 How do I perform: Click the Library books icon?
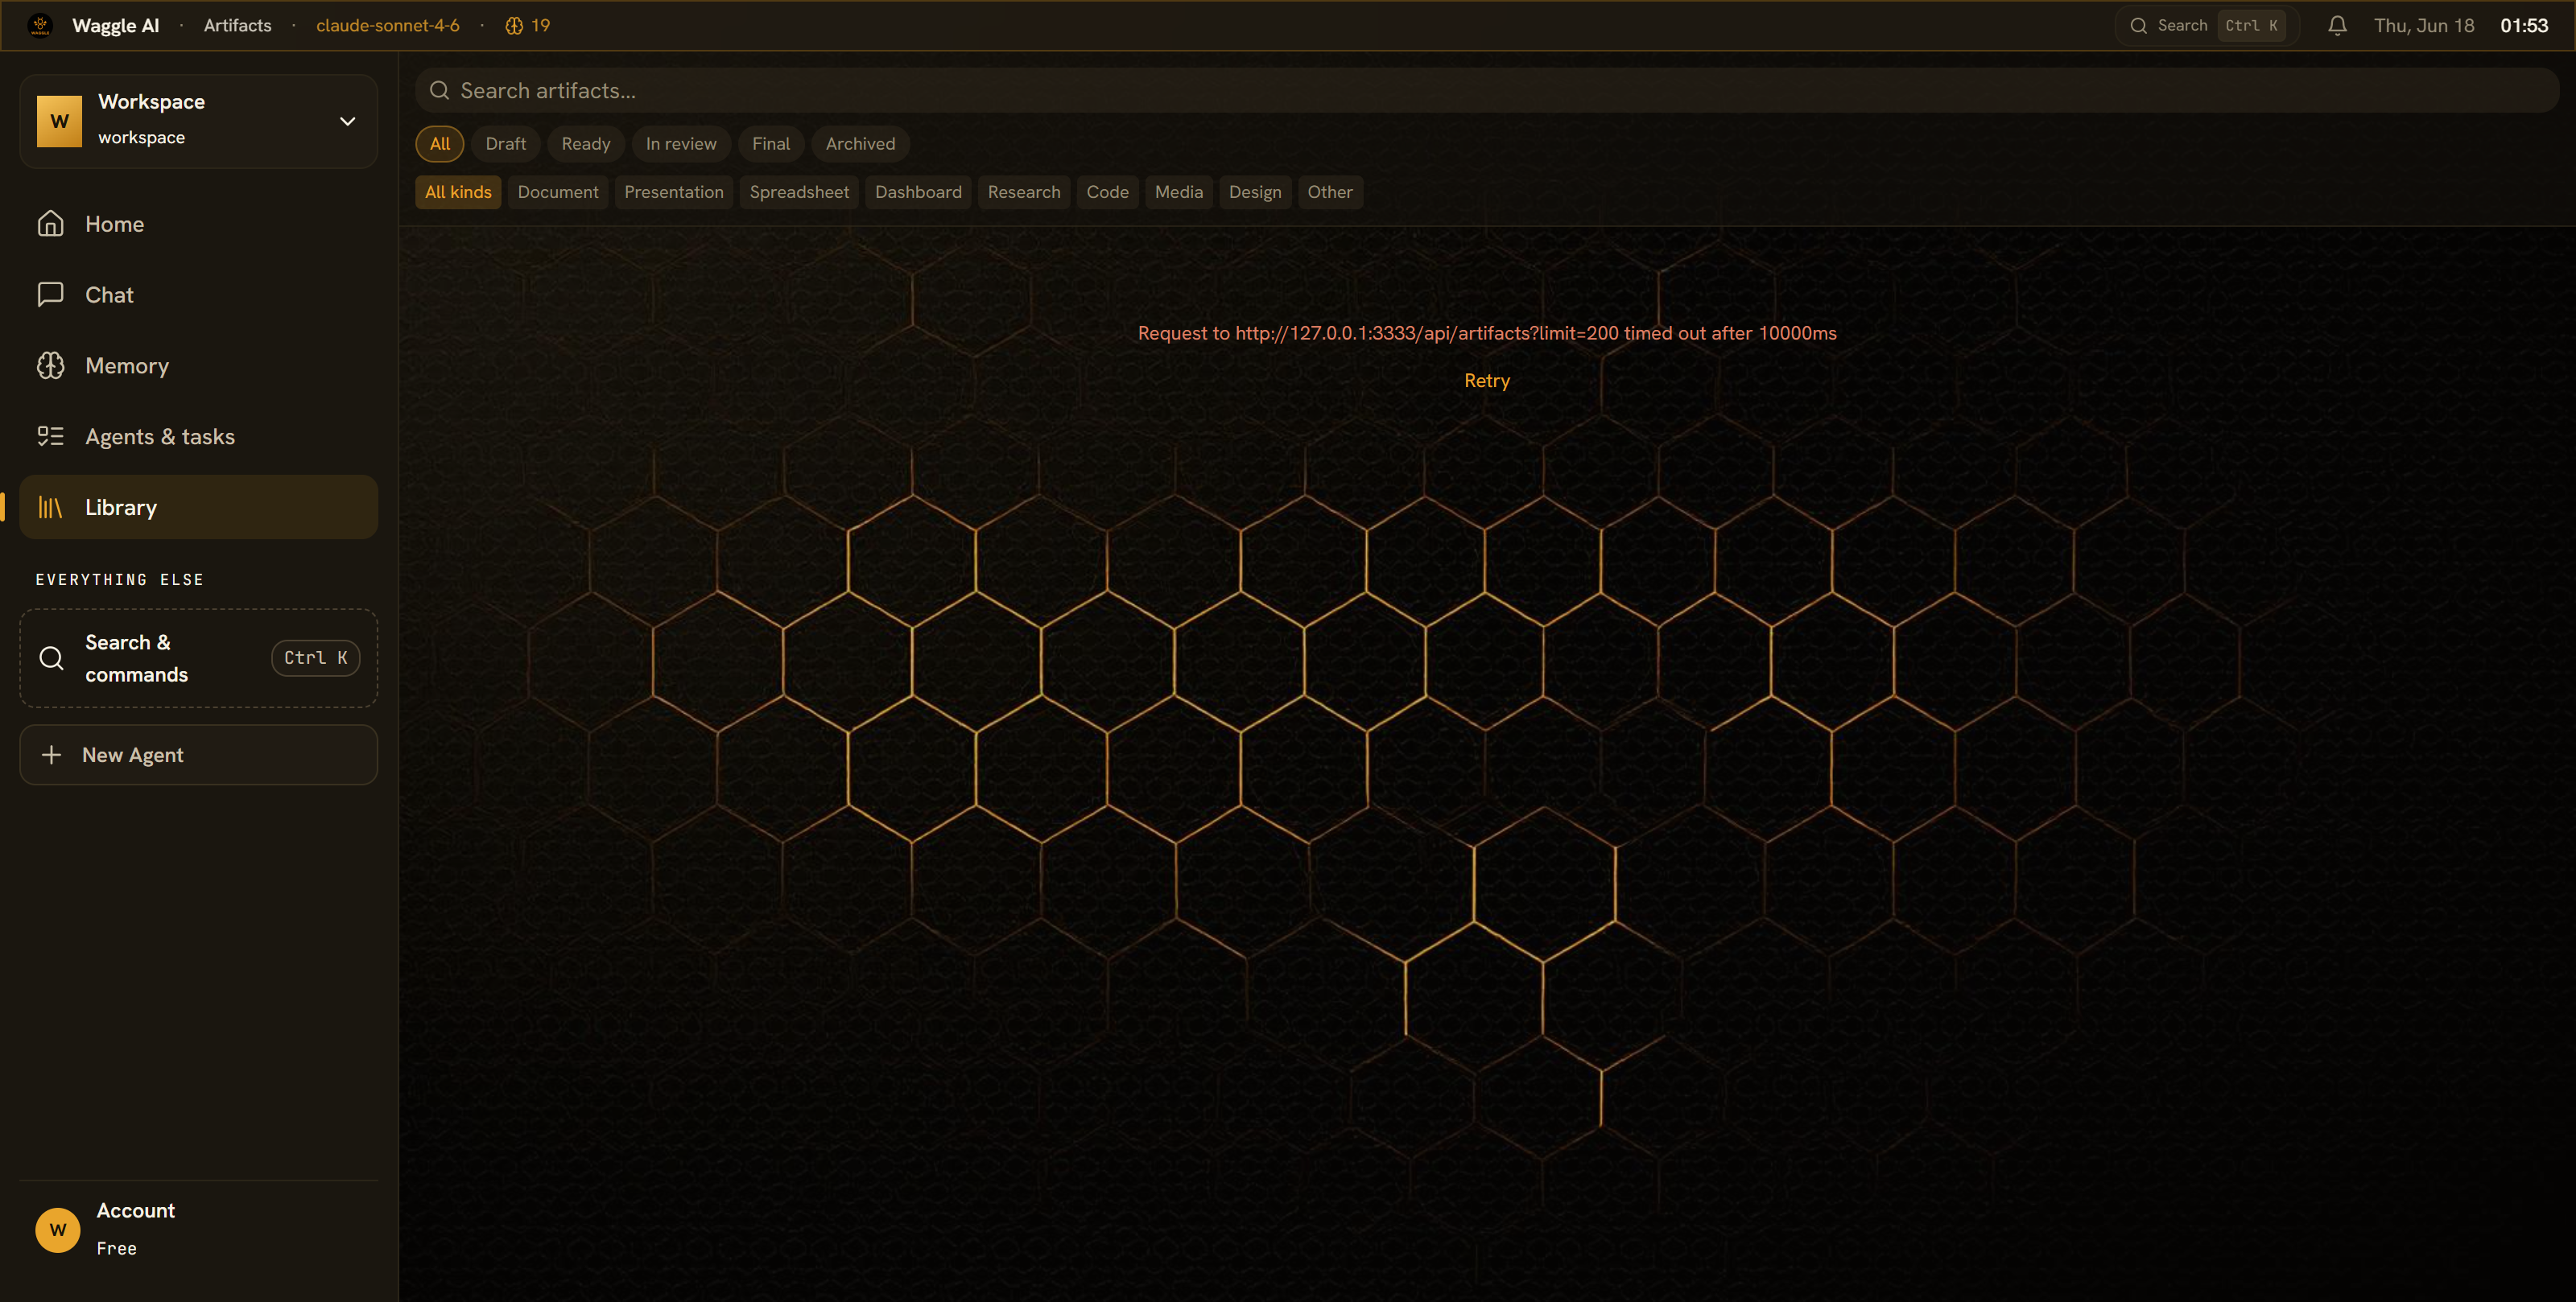(50, 507)
